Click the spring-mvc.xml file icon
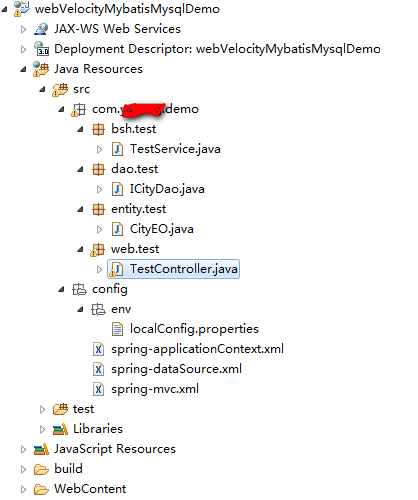This screenshot has width=418, height=500. point(98,389)
